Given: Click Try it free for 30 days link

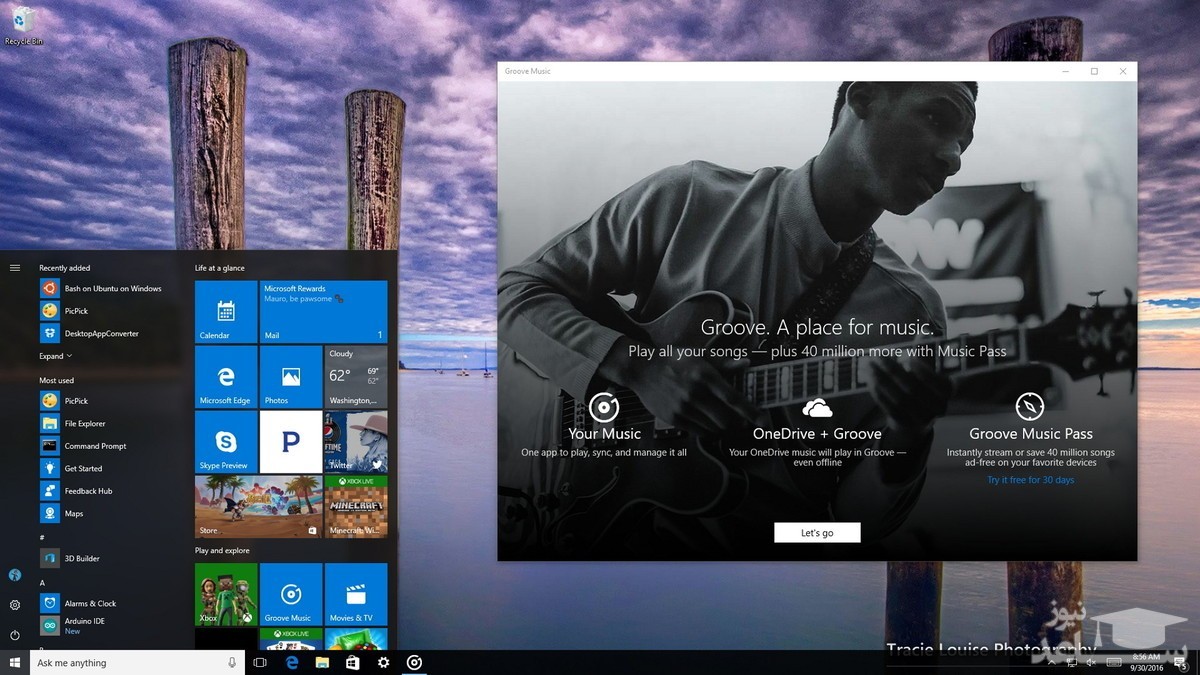Looking at the screenshot, I should [x=1030, y=480].
